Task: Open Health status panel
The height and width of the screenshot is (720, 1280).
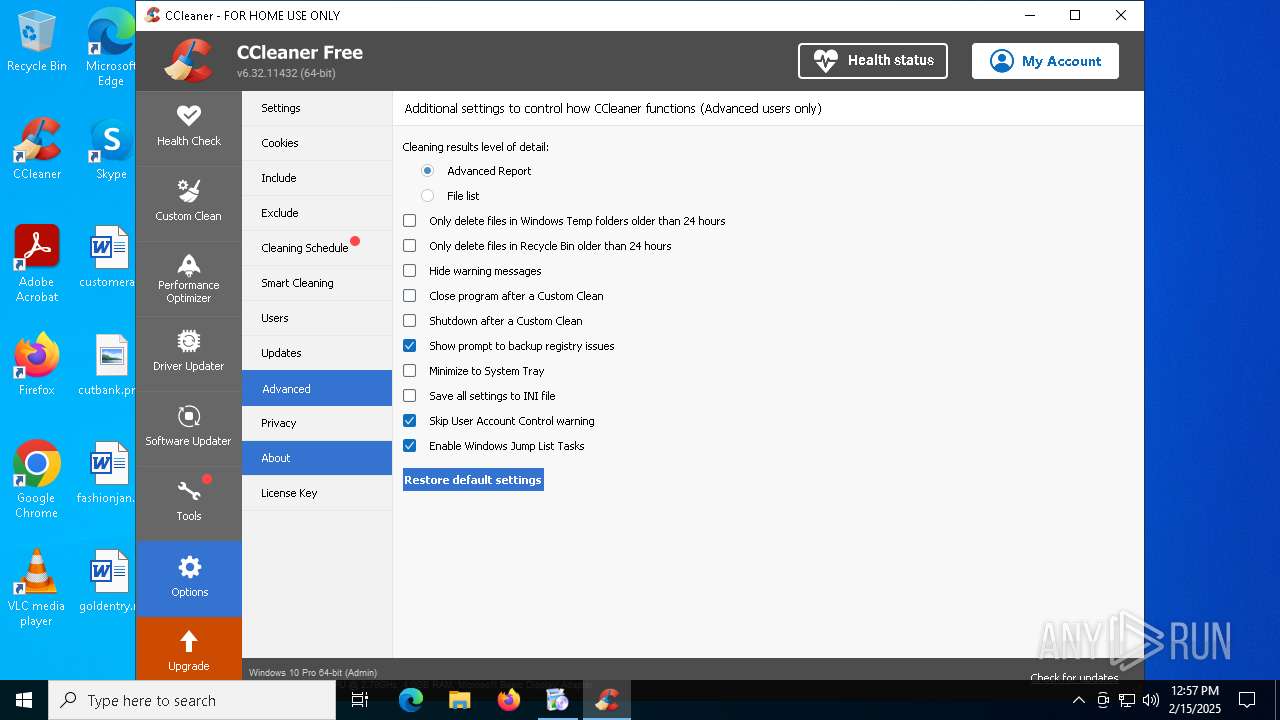Action: [873, 61]
